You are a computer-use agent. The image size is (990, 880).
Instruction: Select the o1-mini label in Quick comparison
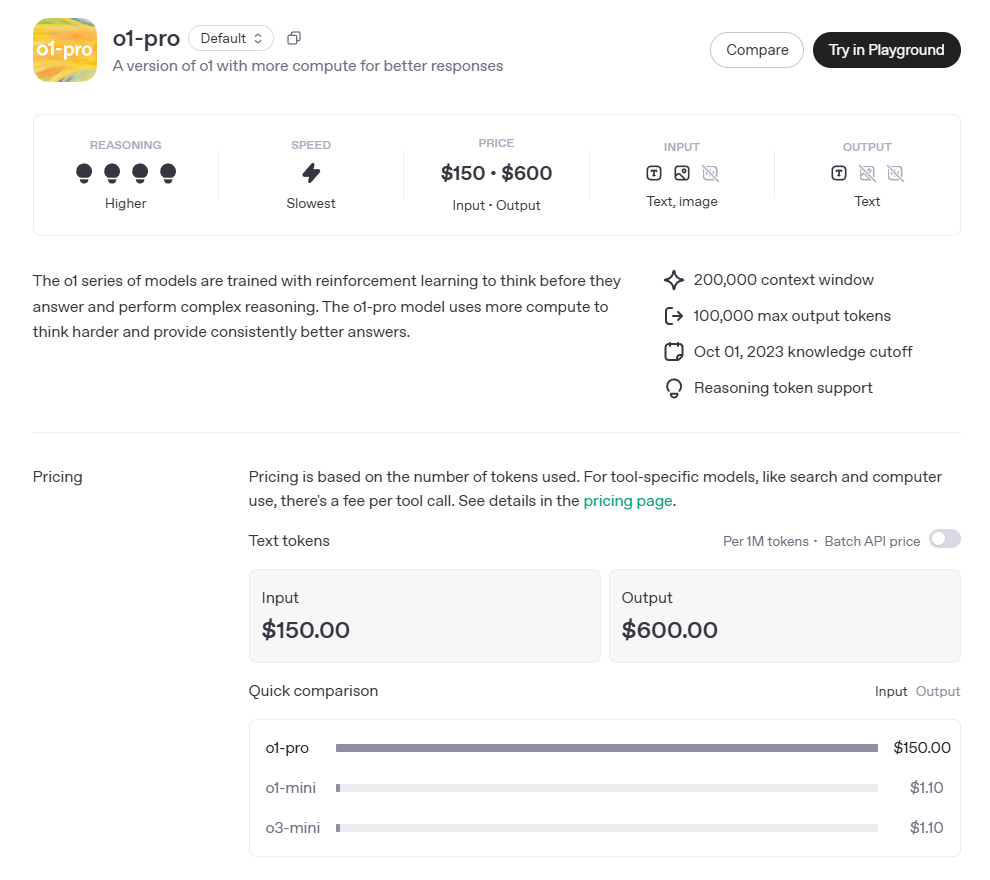coord(290,788)
